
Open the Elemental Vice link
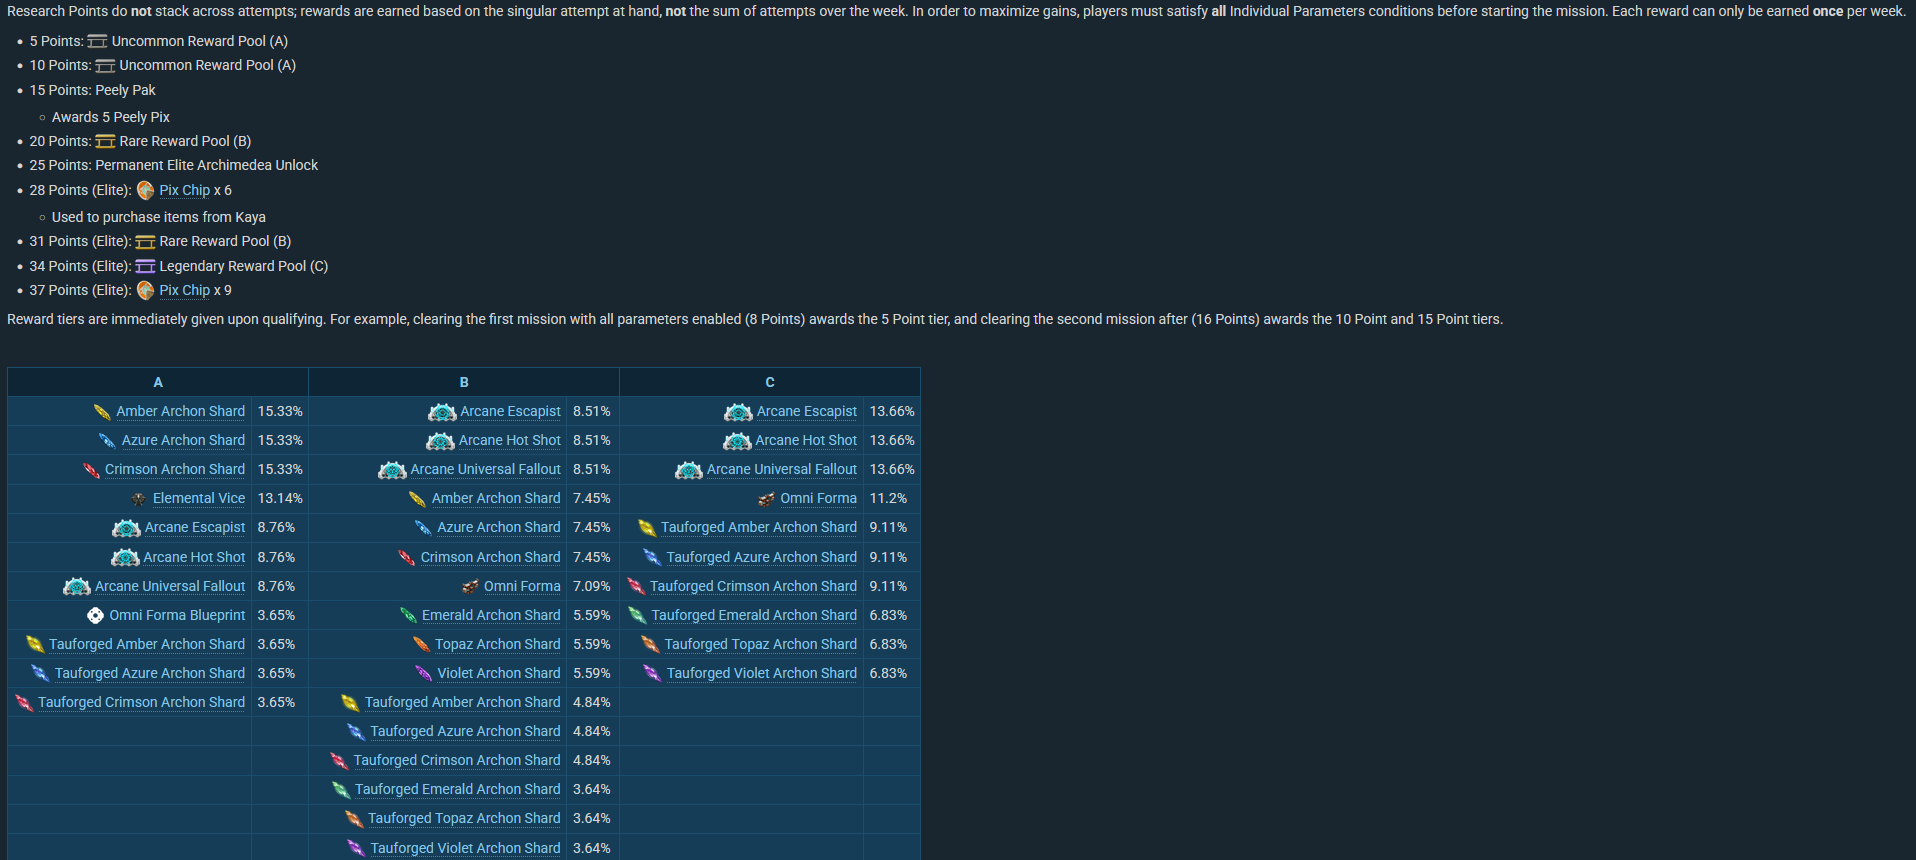coord(199,498)
